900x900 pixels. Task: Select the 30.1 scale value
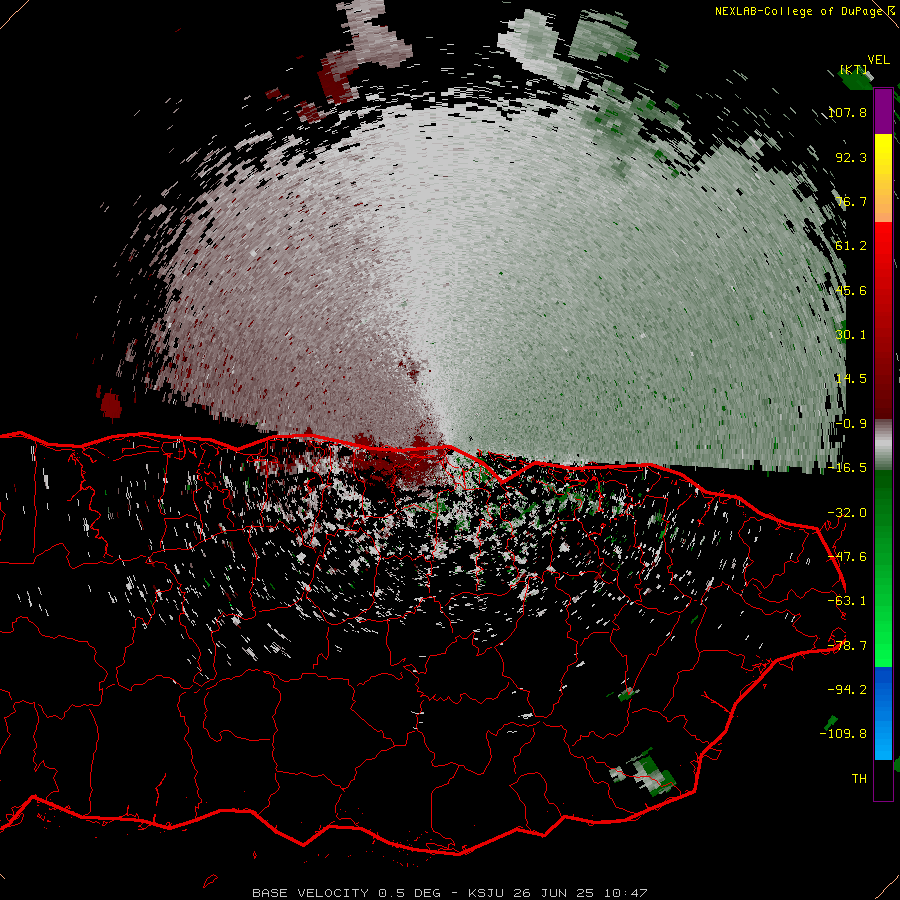point(851,335)
